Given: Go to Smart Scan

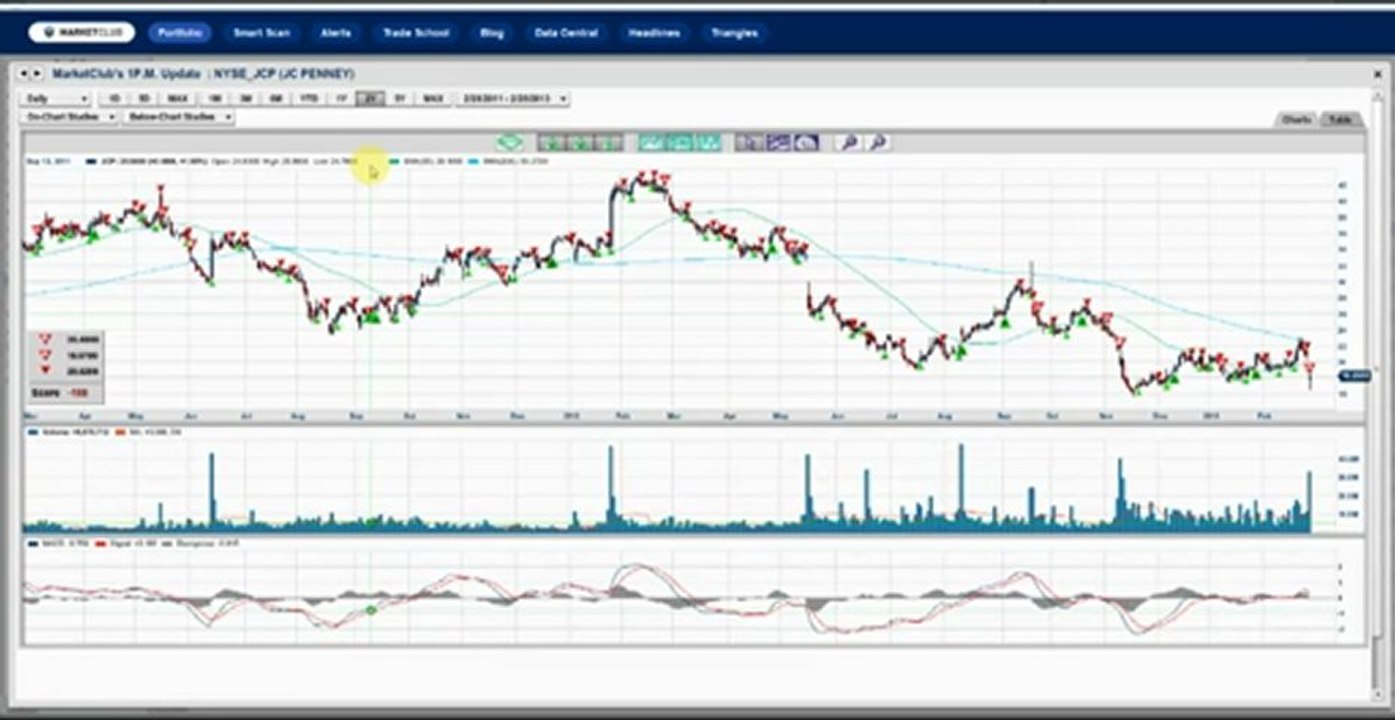Looking at the screenshot, I should click(262, 33).
